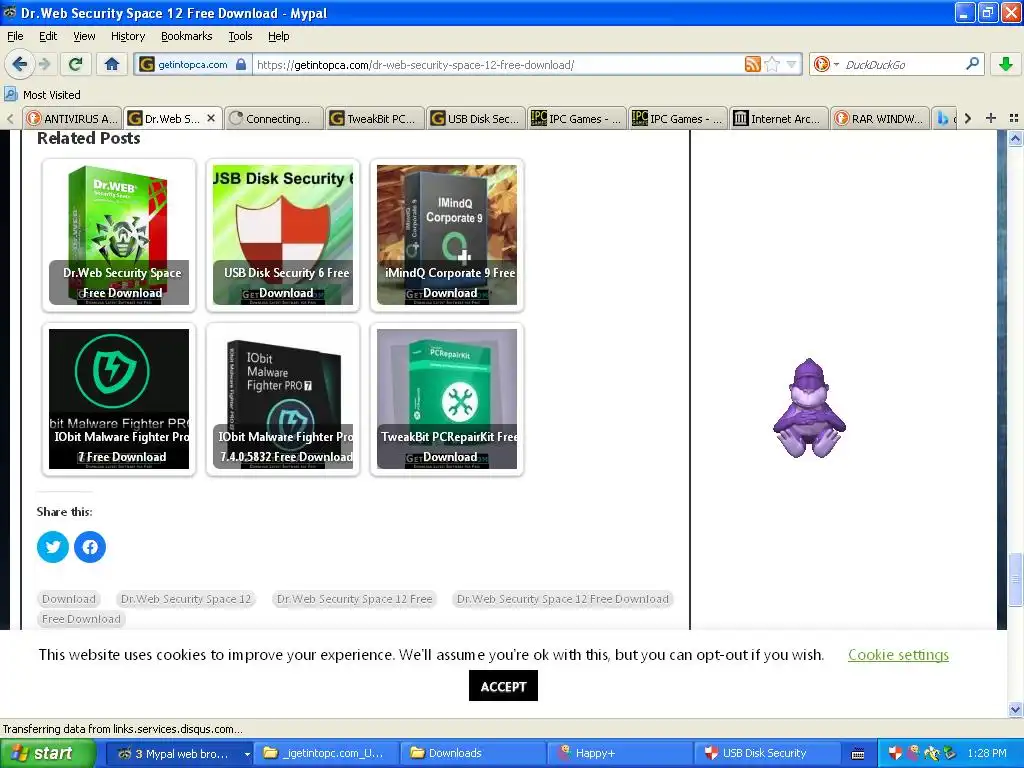Click the Forward navigation arrow

(45, 64)
